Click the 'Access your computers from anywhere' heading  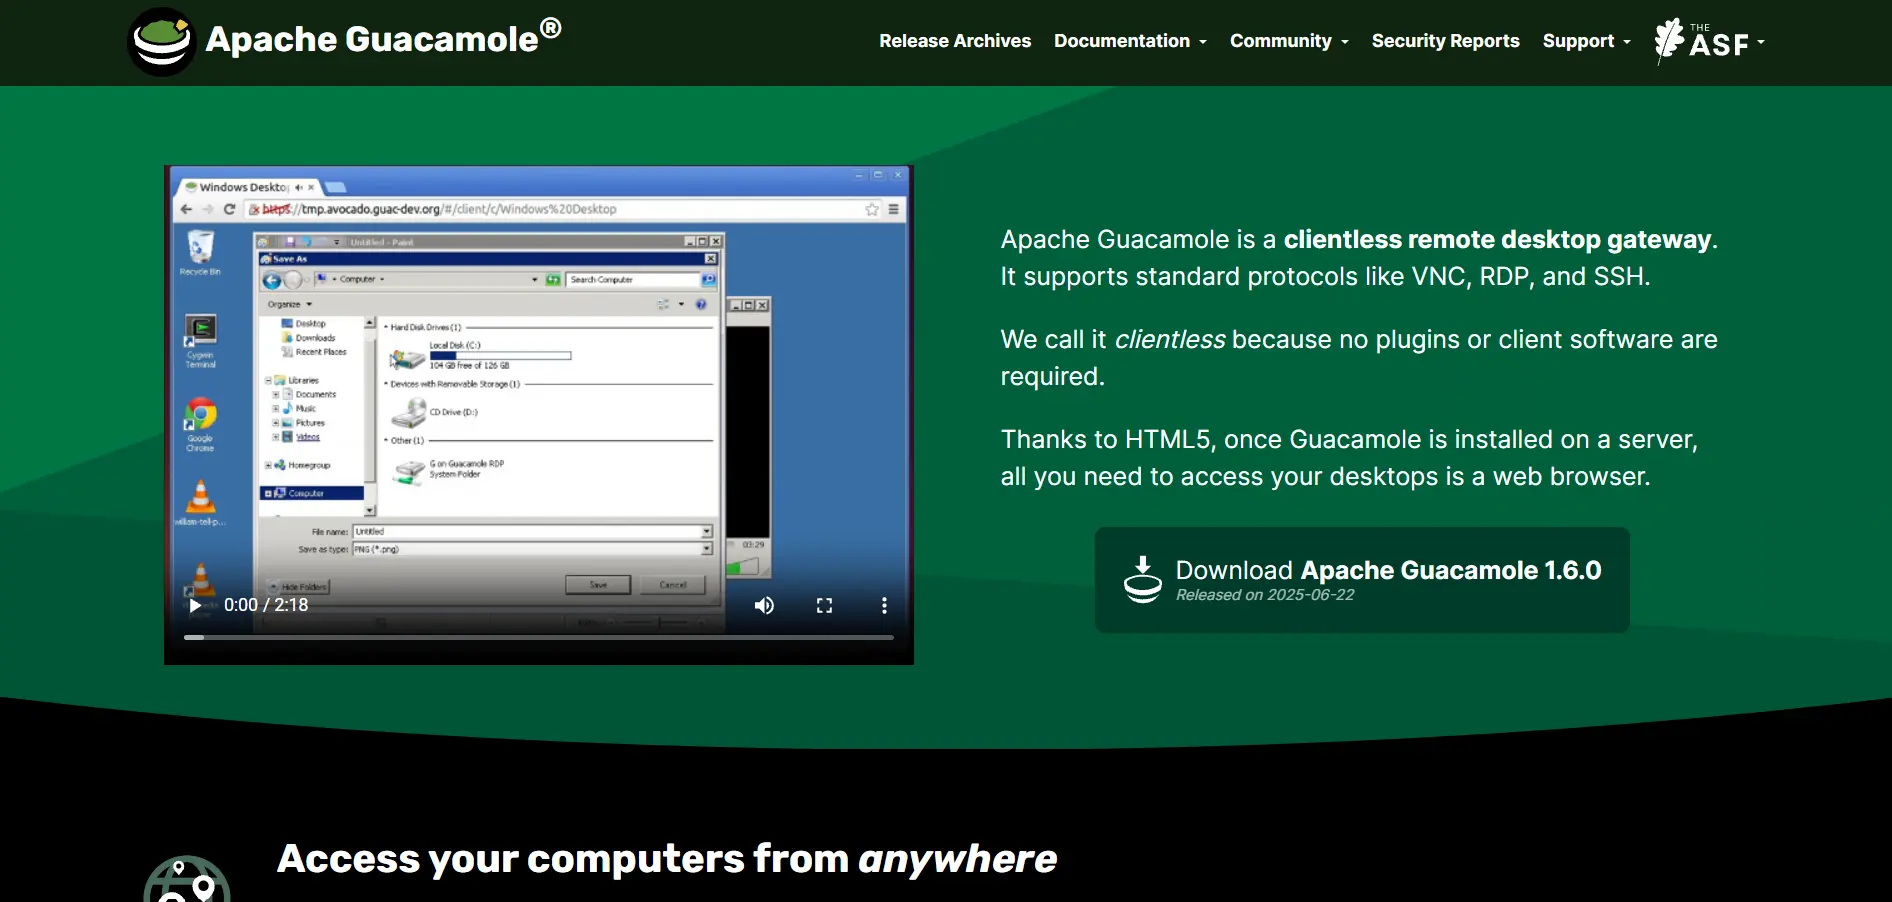pyautogui.click(x=667, y=859)
